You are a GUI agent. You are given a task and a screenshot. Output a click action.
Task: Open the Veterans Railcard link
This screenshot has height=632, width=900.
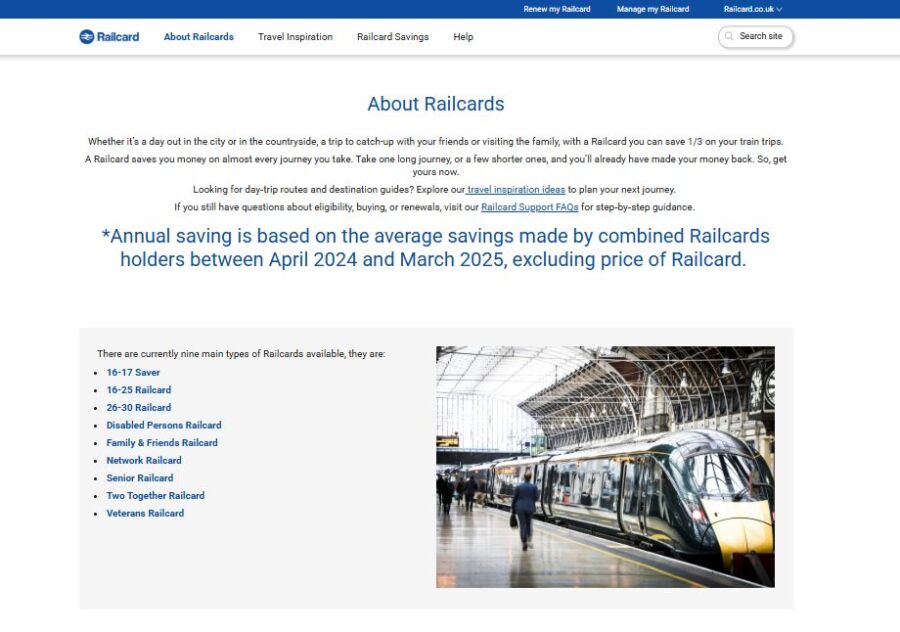click(x=145, y=513)
